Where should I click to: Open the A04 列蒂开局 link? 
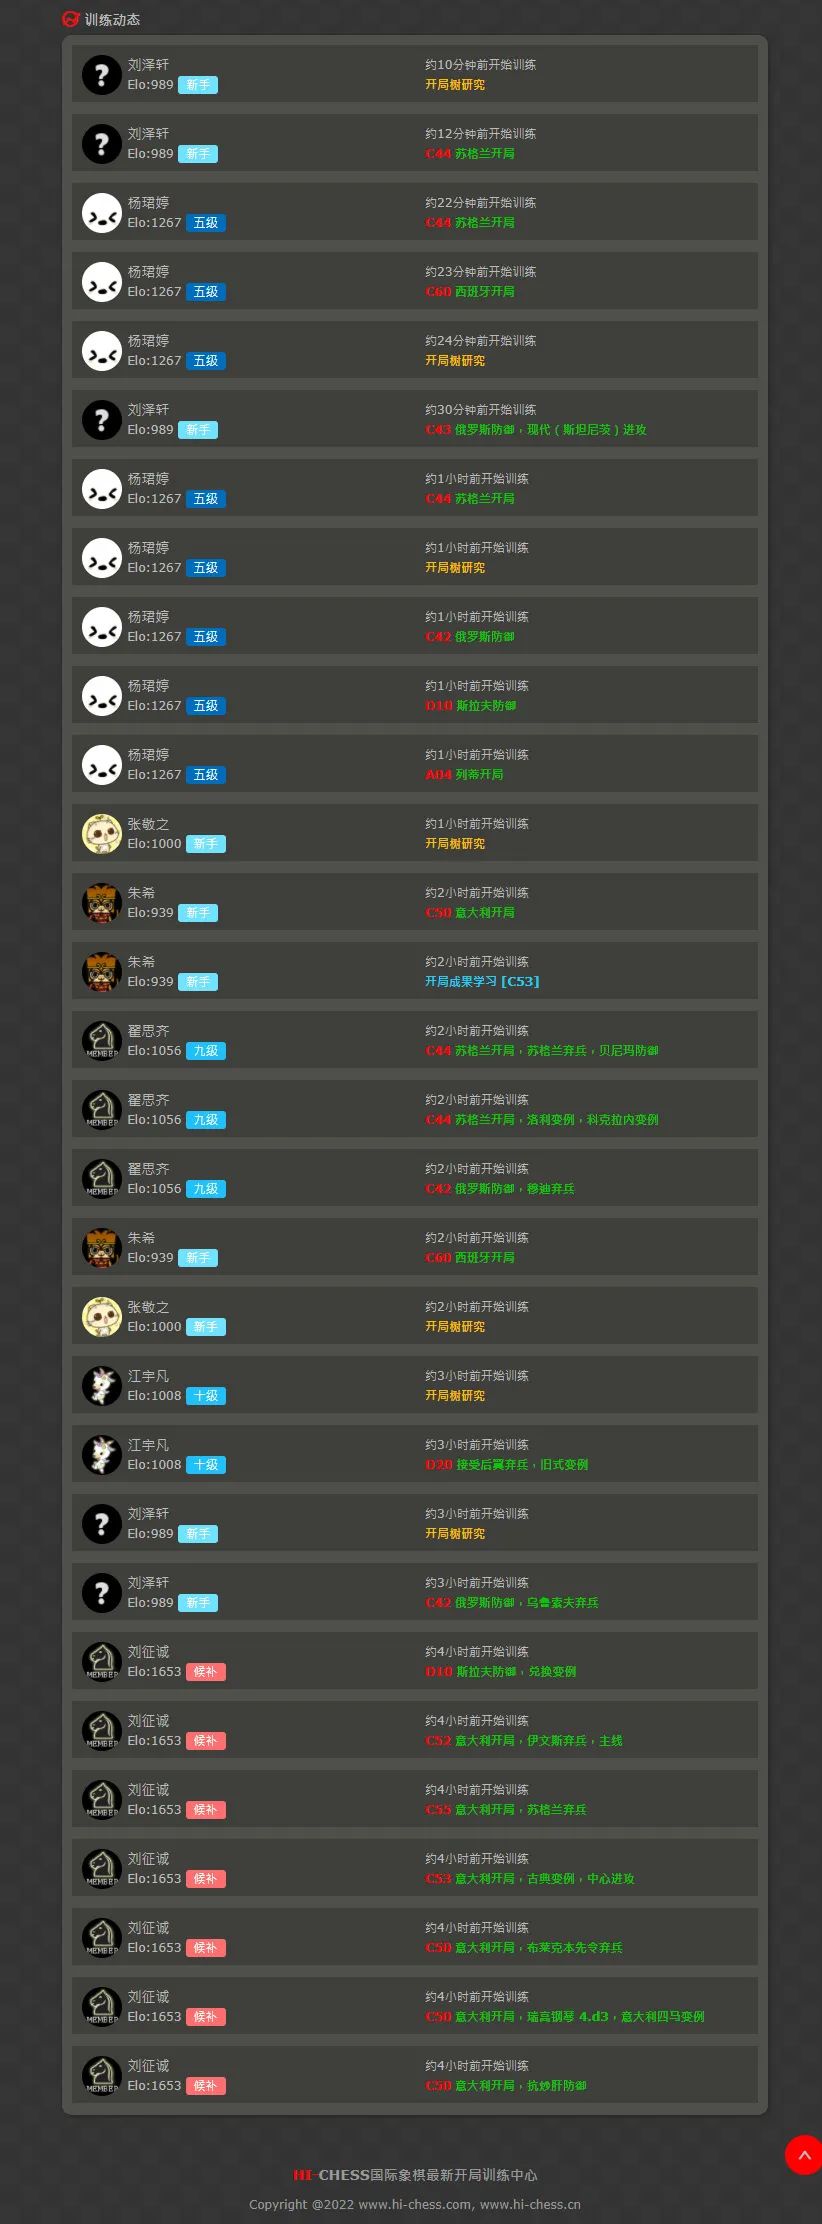tap(464, 775)
